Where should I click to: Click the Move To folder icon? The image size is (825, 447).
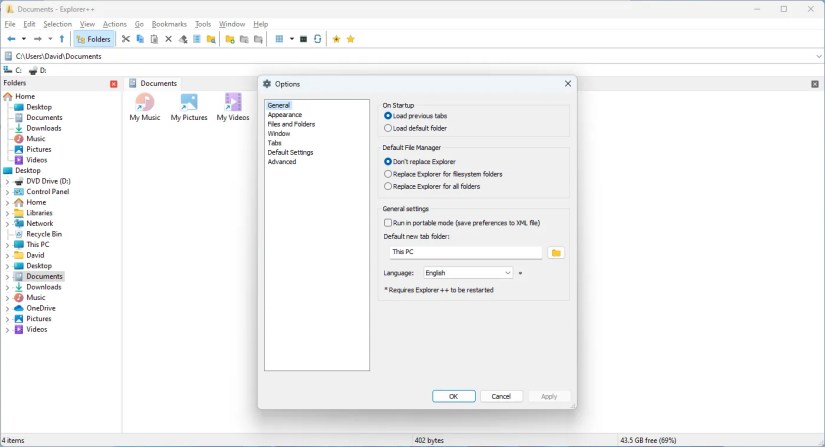pos(258,39)
